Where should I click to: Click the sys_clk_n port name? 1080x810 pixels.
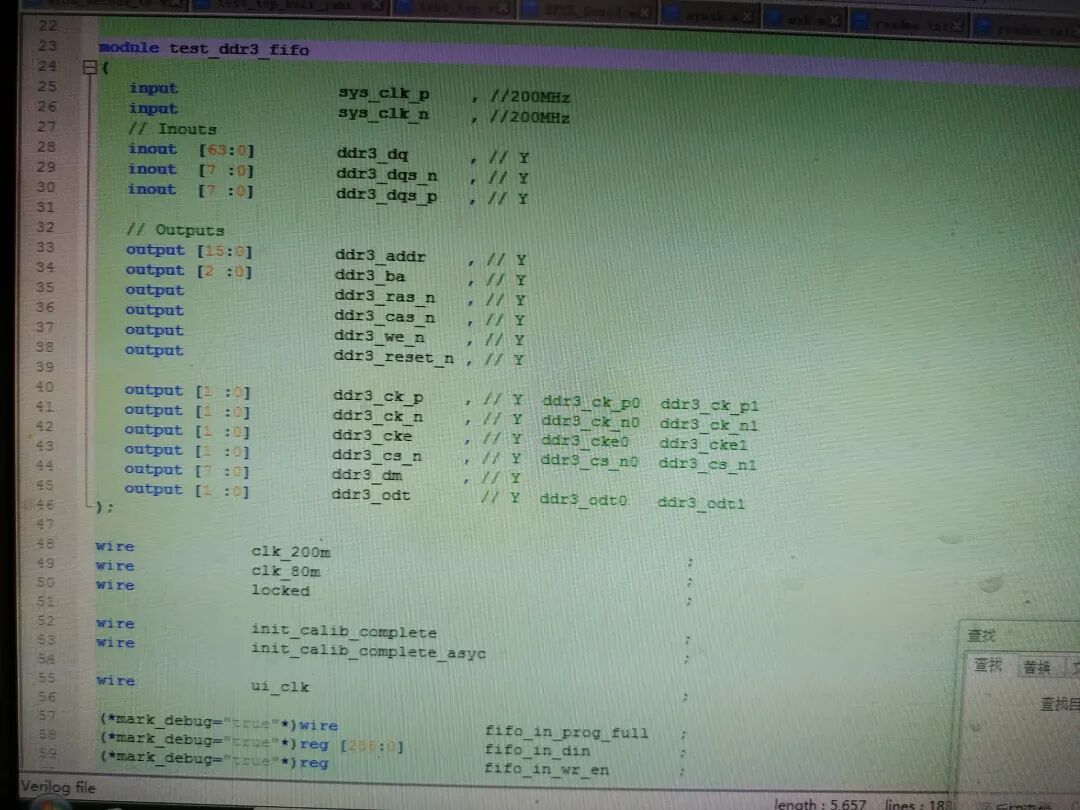(x=383, y=113)
